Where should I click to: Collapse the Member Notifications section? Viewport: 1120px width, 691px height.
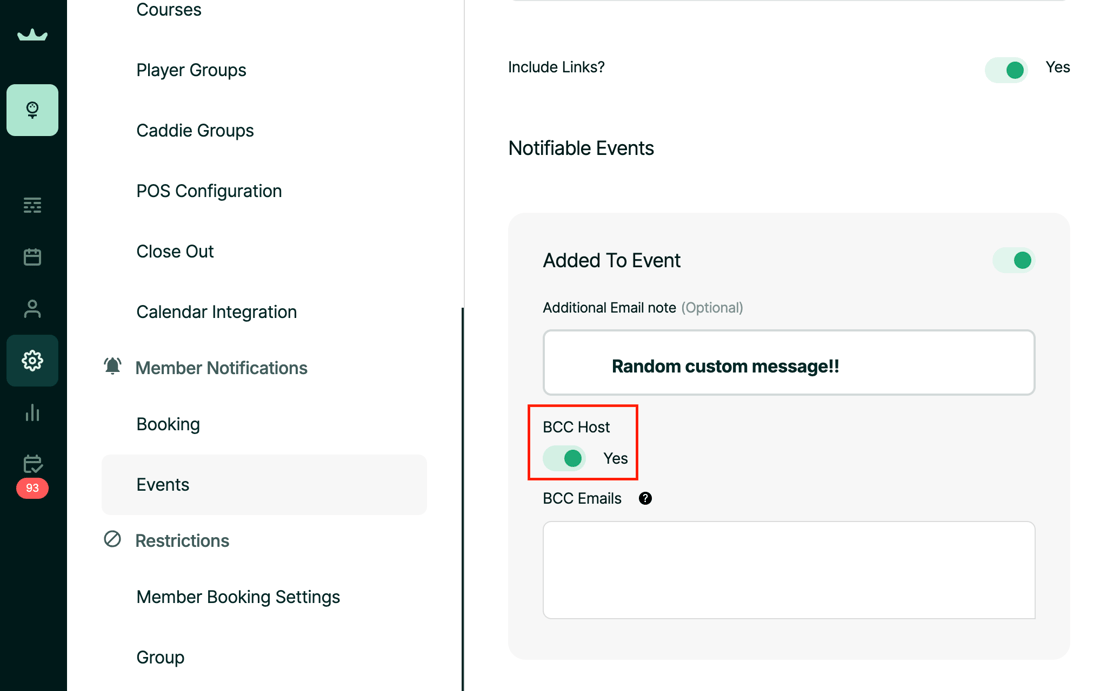(x=220, y=368)
